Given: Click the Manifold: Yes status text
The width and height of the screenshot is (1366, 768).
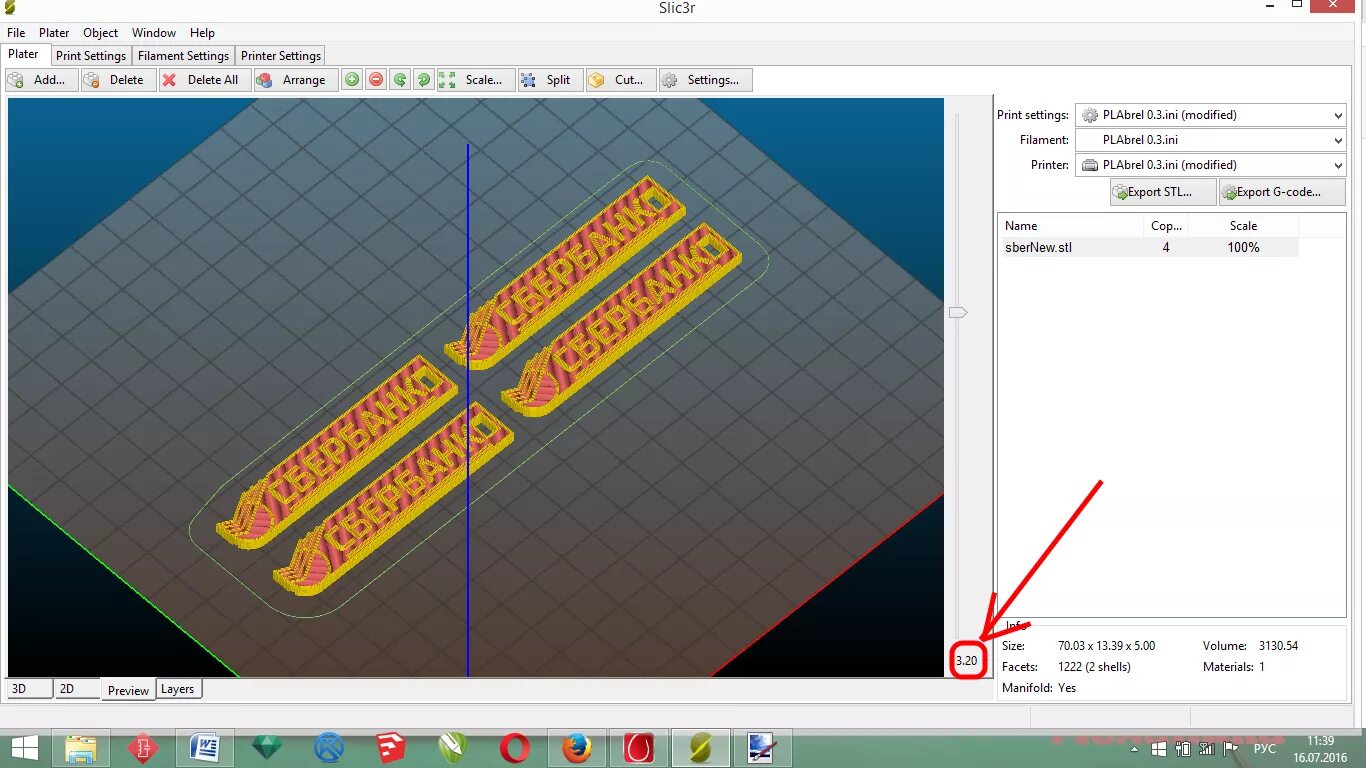Looking at the screenshot, I should tap(1039, 688).
